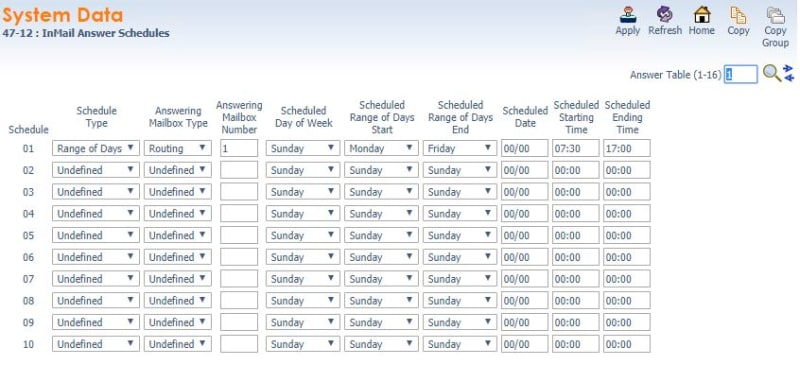
Task: Click Scheduled Starting Time field for schedule 08
Action: click(576, 301)
